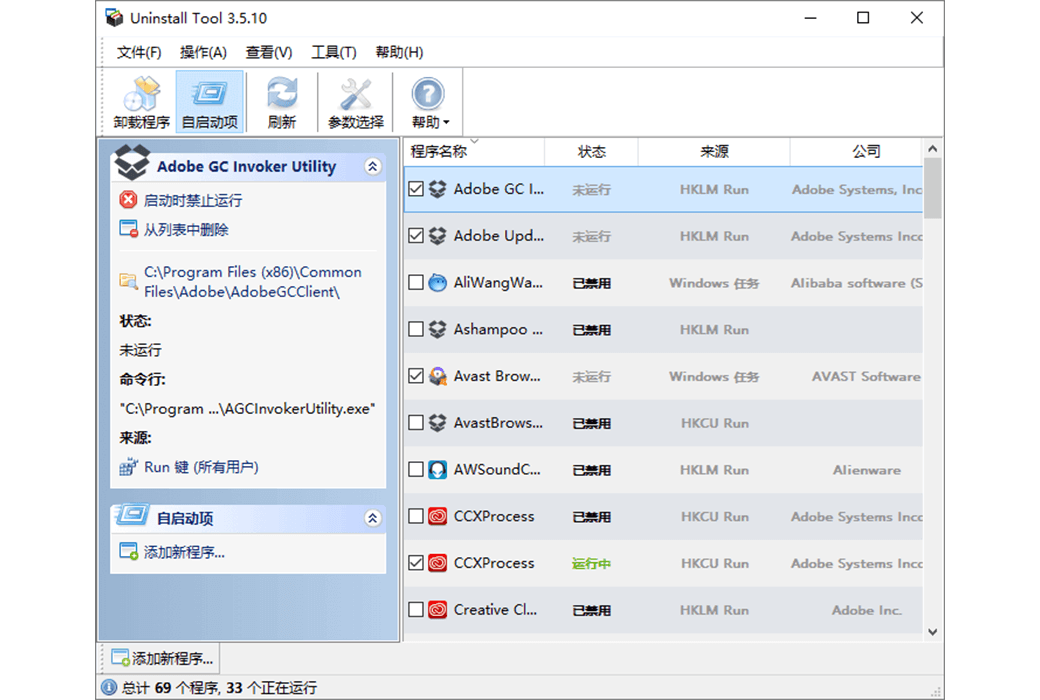Click 添加新程序... in the side panel
1040x700 pixels.
(184, 552)
